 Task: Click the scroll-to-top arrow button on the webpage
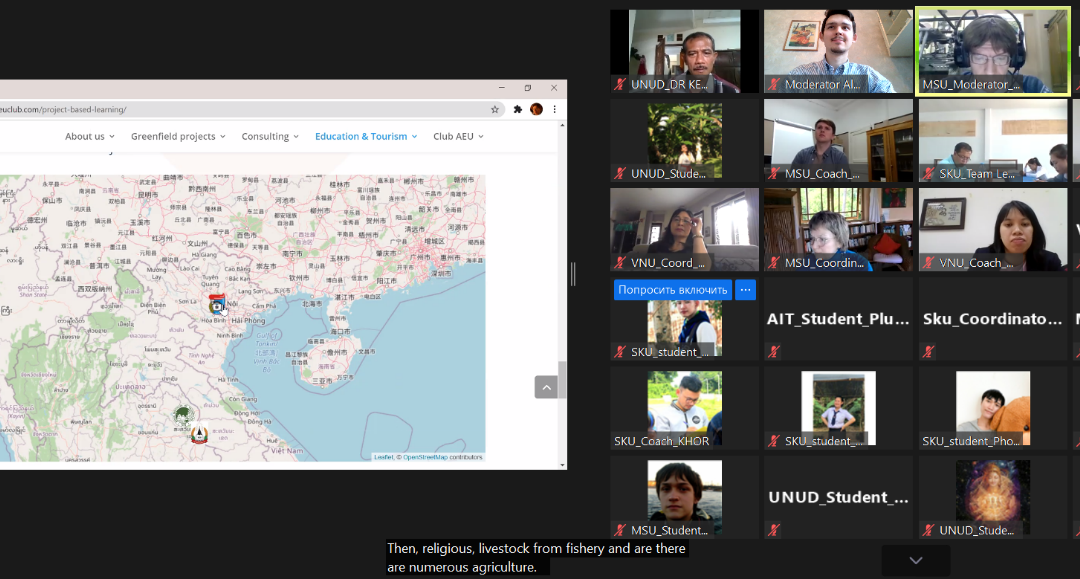pyautogui.click(x=546, y=387)
